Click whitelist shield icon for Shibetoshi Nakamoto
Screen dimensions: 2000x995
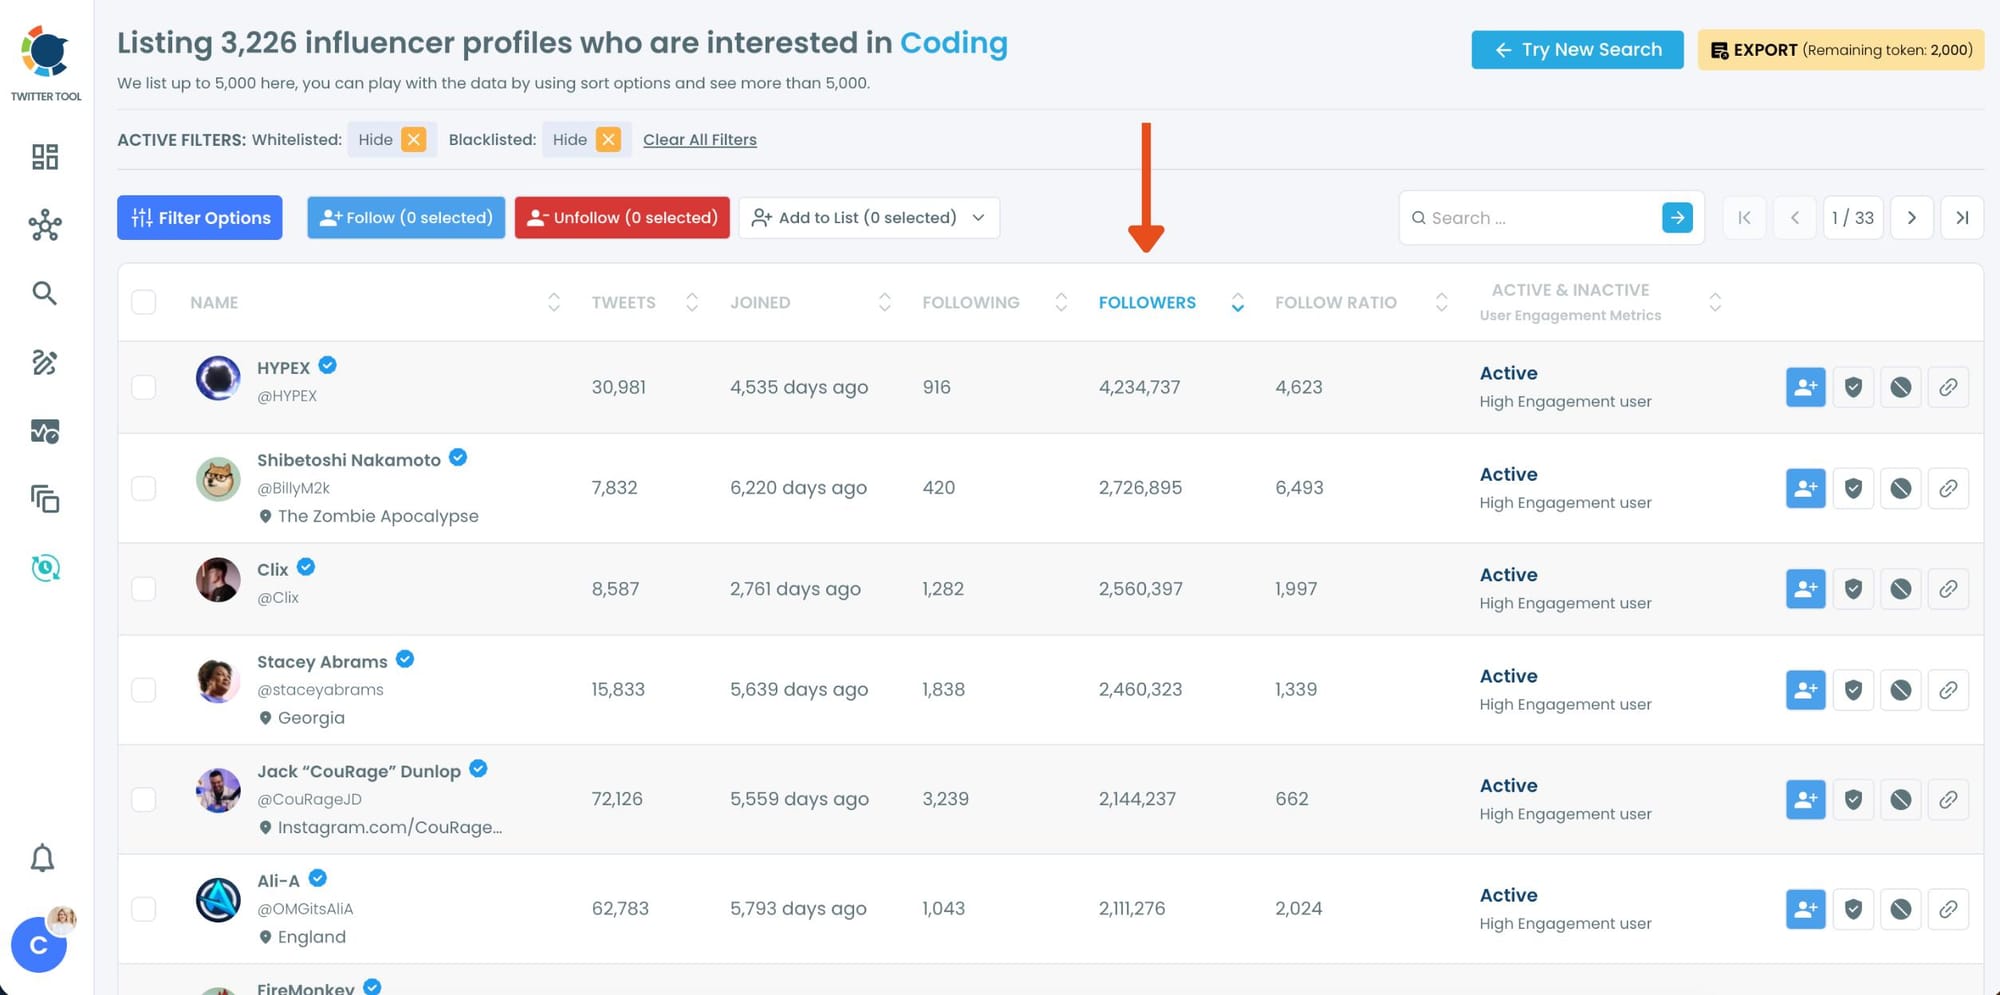pyautogui.click(x=1853, y=488)
